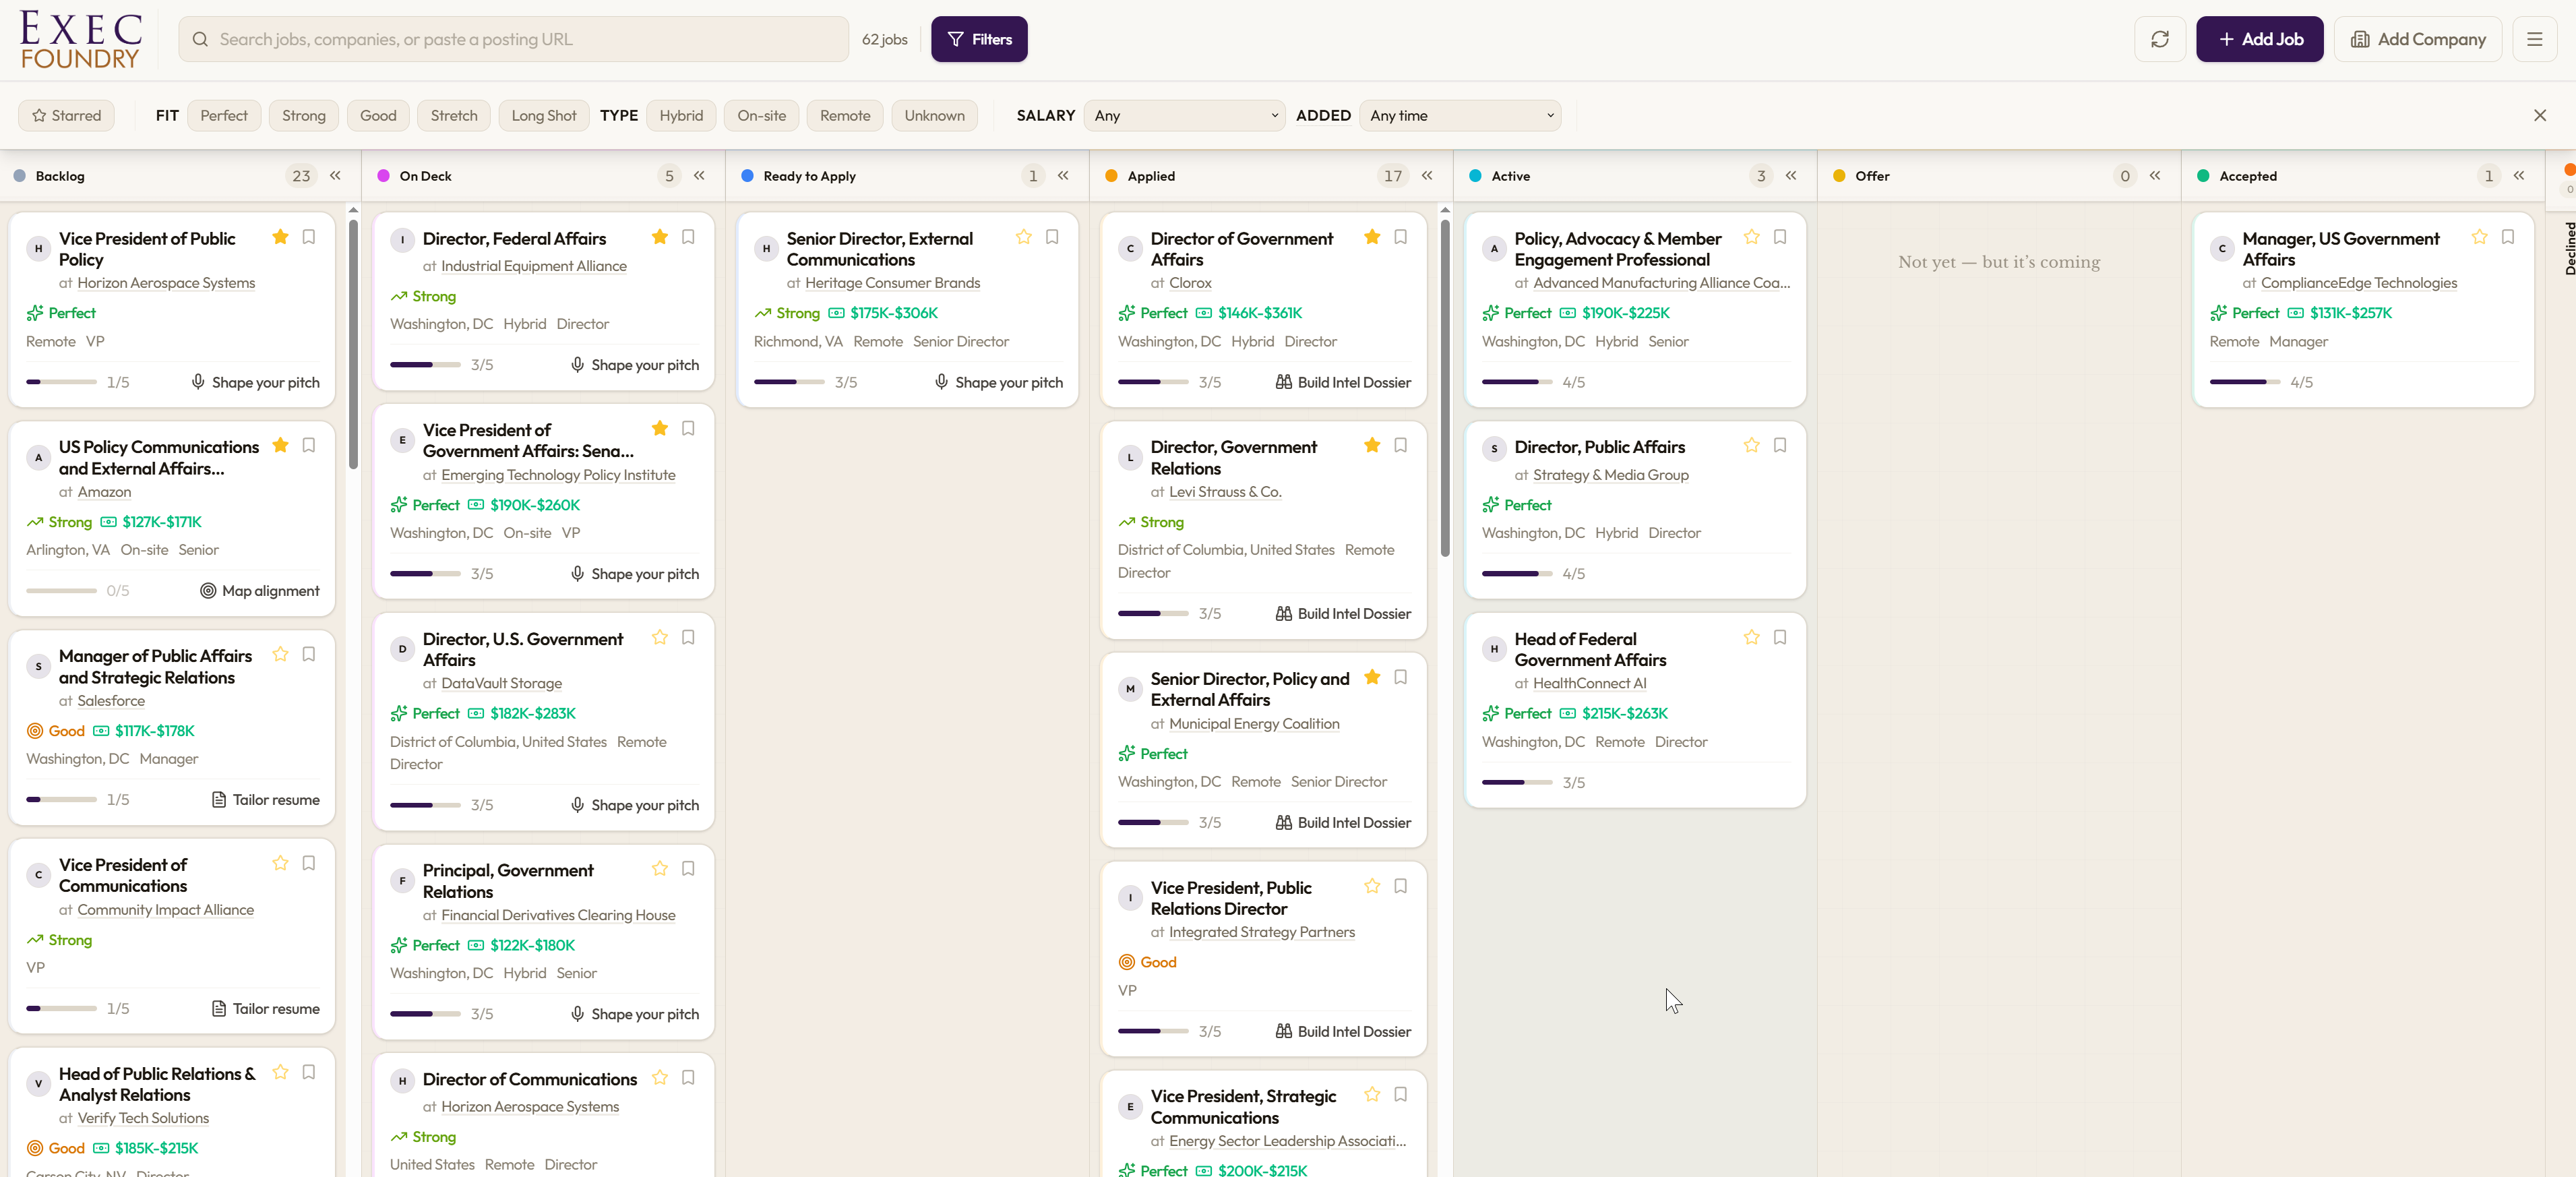Select the Hybrid type filter
The image size is (2576, 1177).
[681, 115]
